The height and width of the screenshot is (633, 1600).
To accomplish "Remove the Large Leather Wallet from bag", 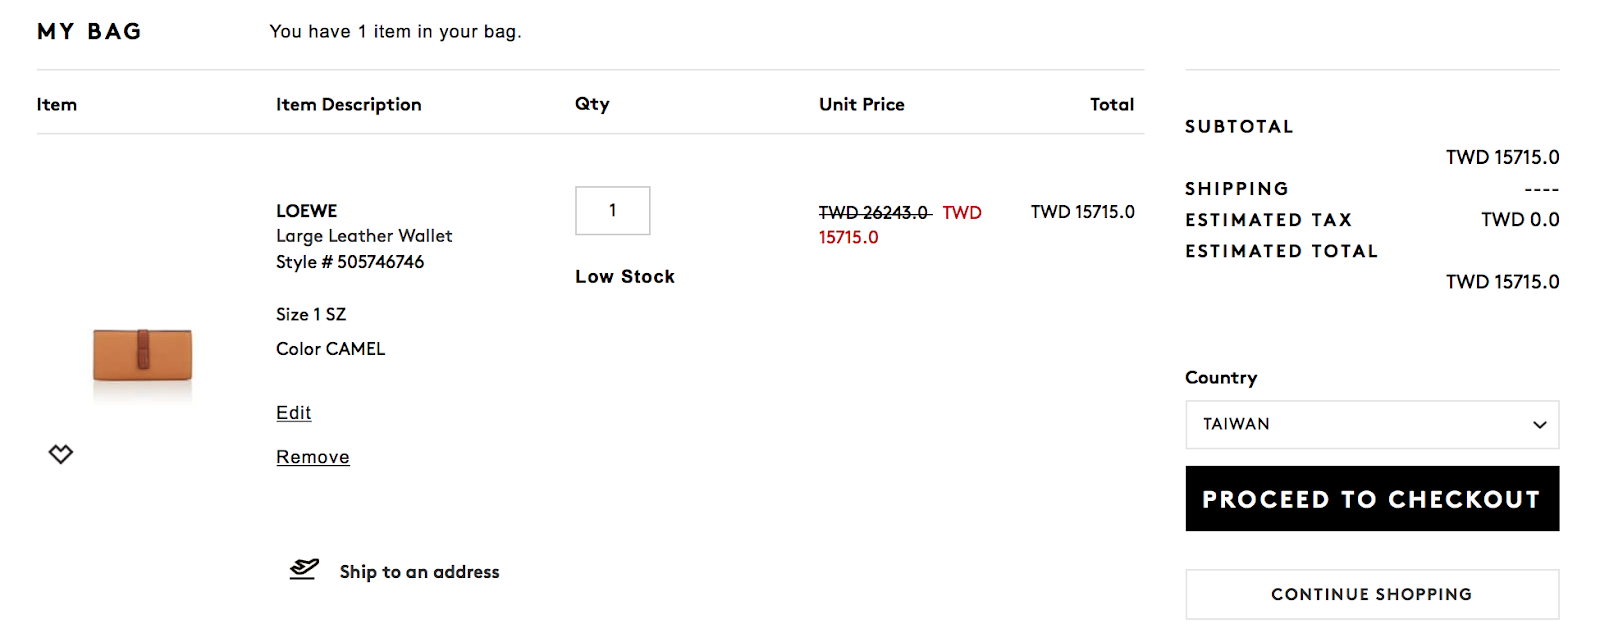I will (313, 457).
